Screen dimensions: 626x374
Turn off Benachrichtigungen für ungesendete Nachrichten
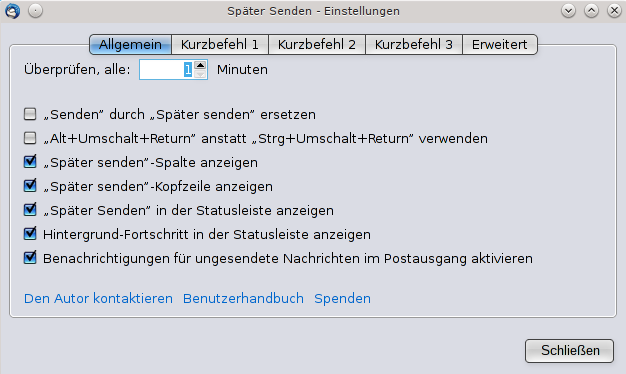[x=30, y=257]
